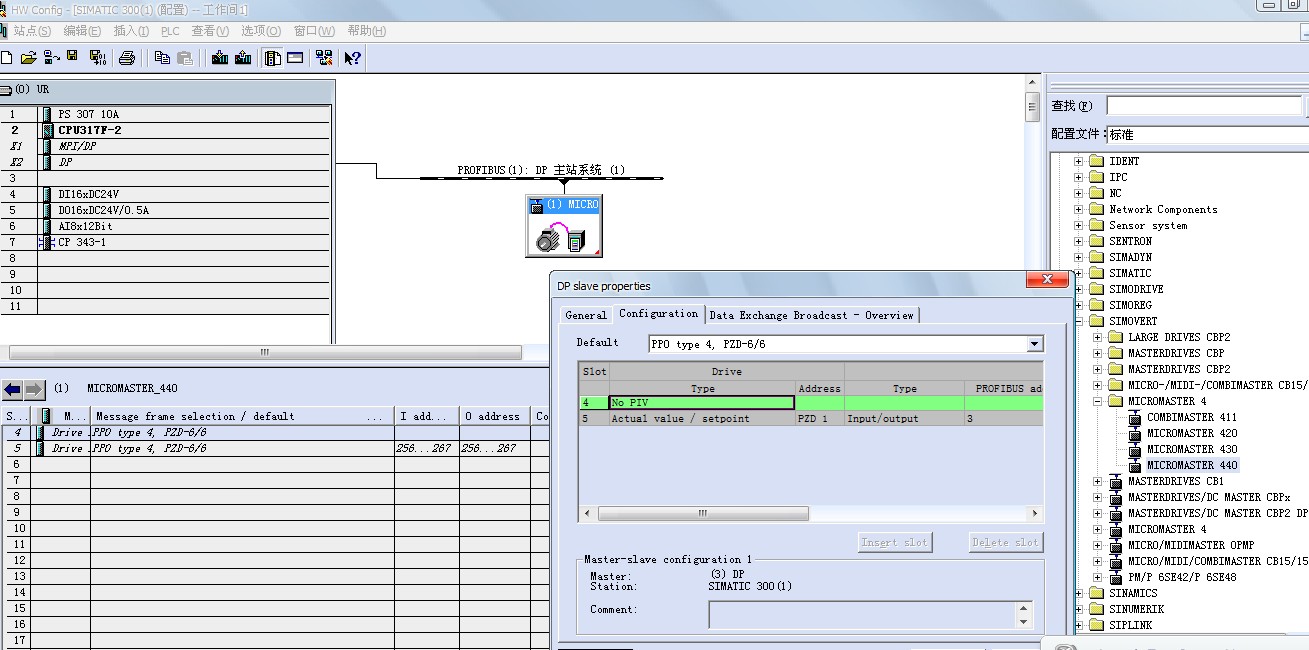Click the SIMATIC folder icon in the catalog
Screen dimensions: 1309x650
[x=1096, y=273]
